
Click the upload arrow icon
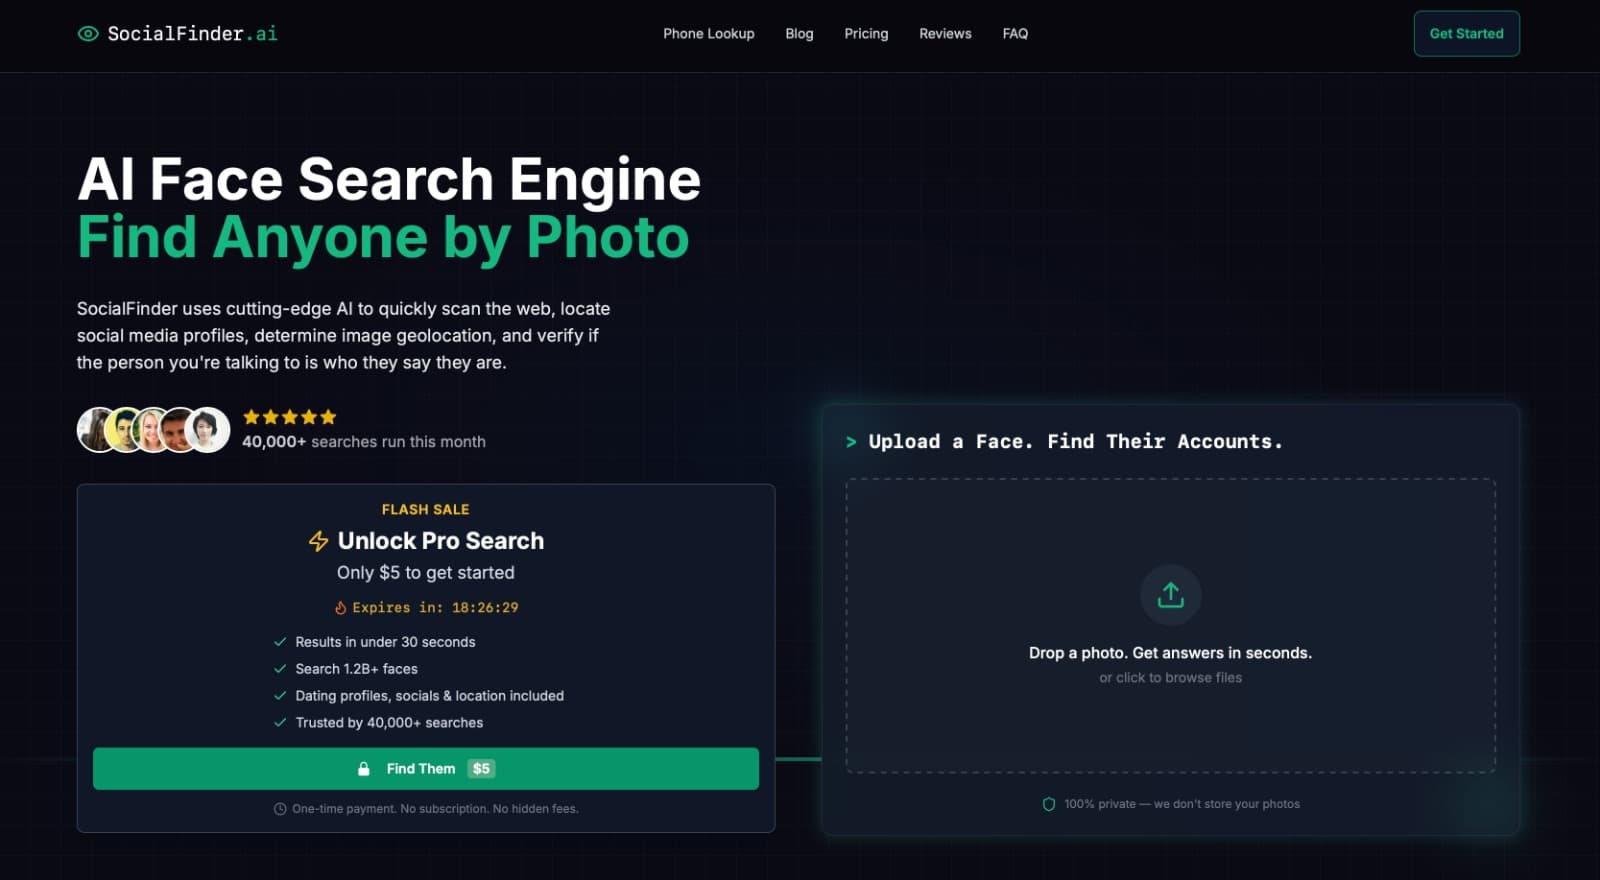(1170, 595)
